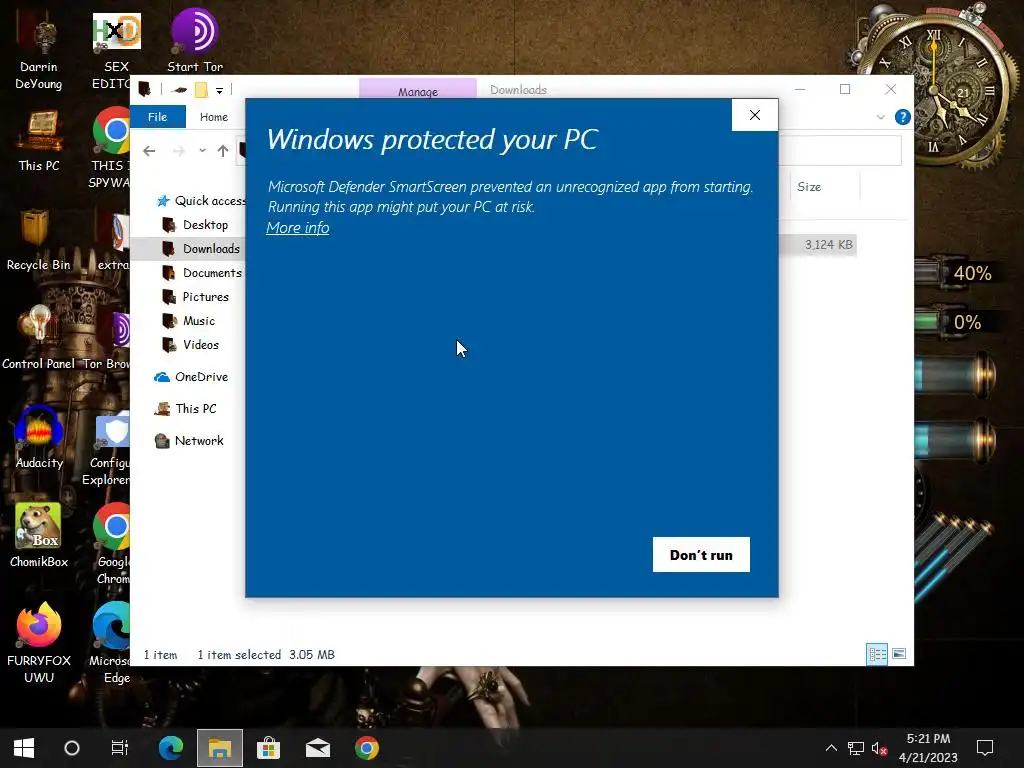Open the Windows Start menu
Image resolution: width=1024 pixels, height=768 pixels.
(x=24, y=748)
